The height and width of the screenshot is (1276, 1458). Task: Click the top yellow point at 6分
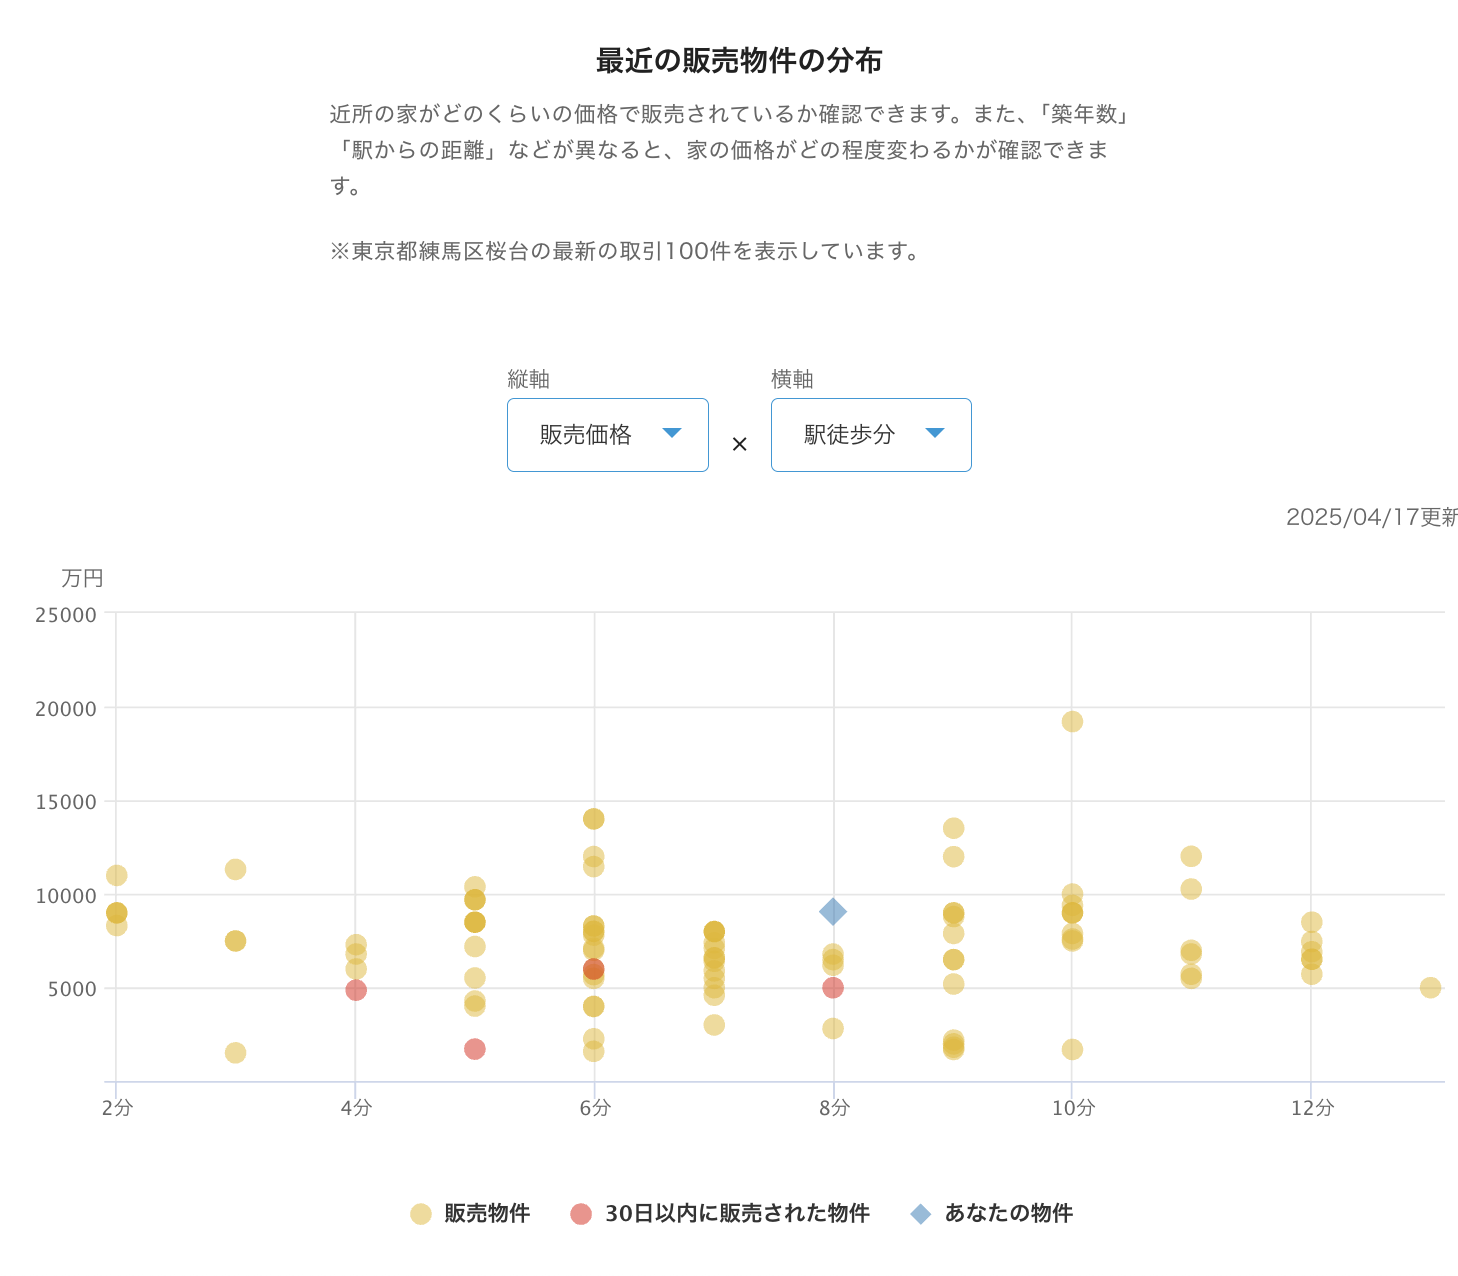pyautogui.click(x=594, y=819)
